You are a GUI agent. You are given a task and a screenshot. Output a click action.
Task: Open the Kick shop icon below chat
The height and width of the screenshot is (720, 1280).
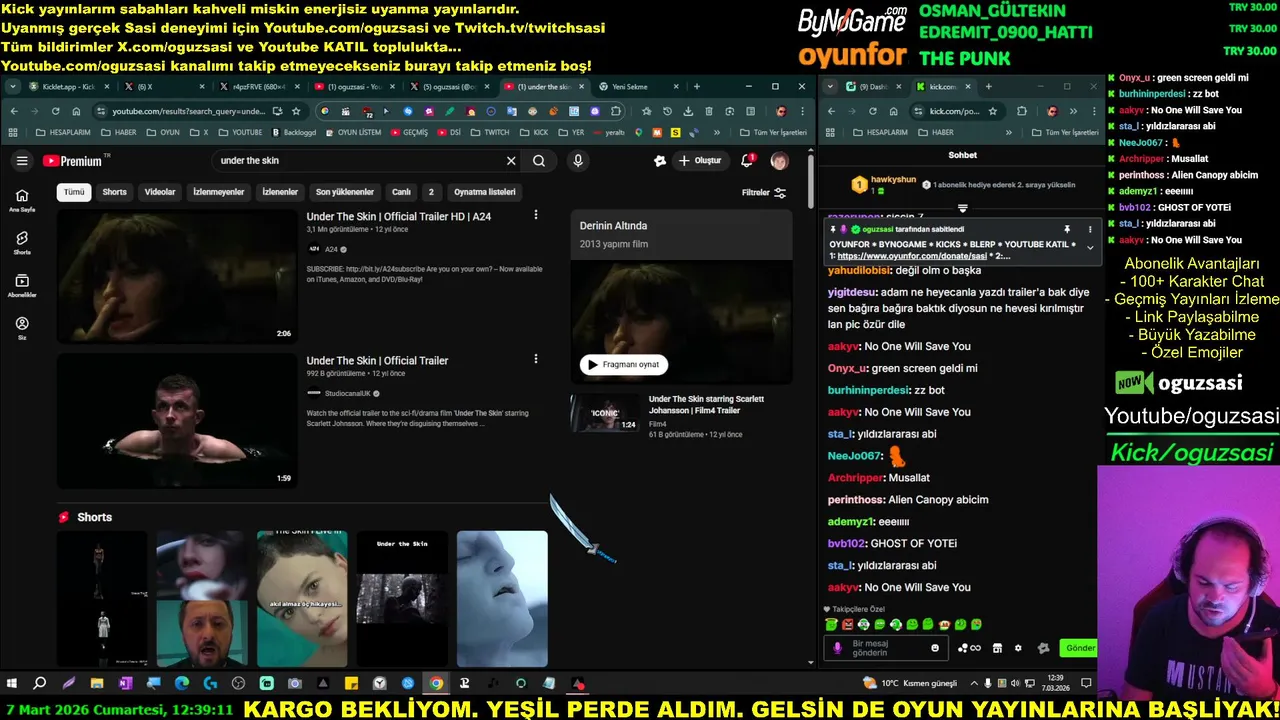pyautogui.click(x=997, y=648)
